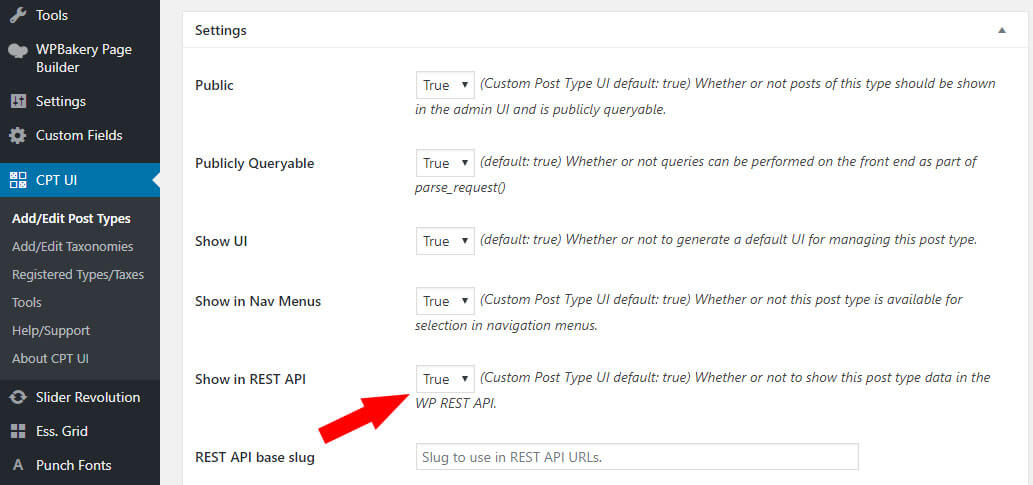Click the Tools wrench icon
This screenshot has height=485, width=1033.
point(18,14)
